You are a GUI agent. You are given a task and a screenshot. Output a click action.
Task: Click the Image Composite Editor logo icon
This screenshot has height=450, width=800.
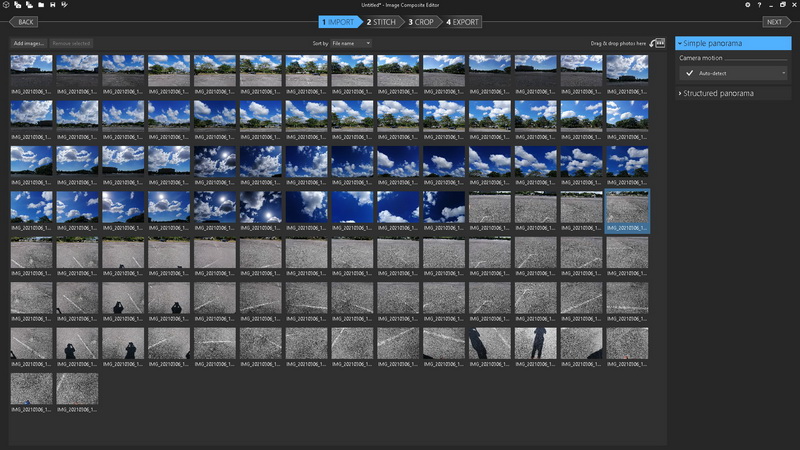pos(5,5)
